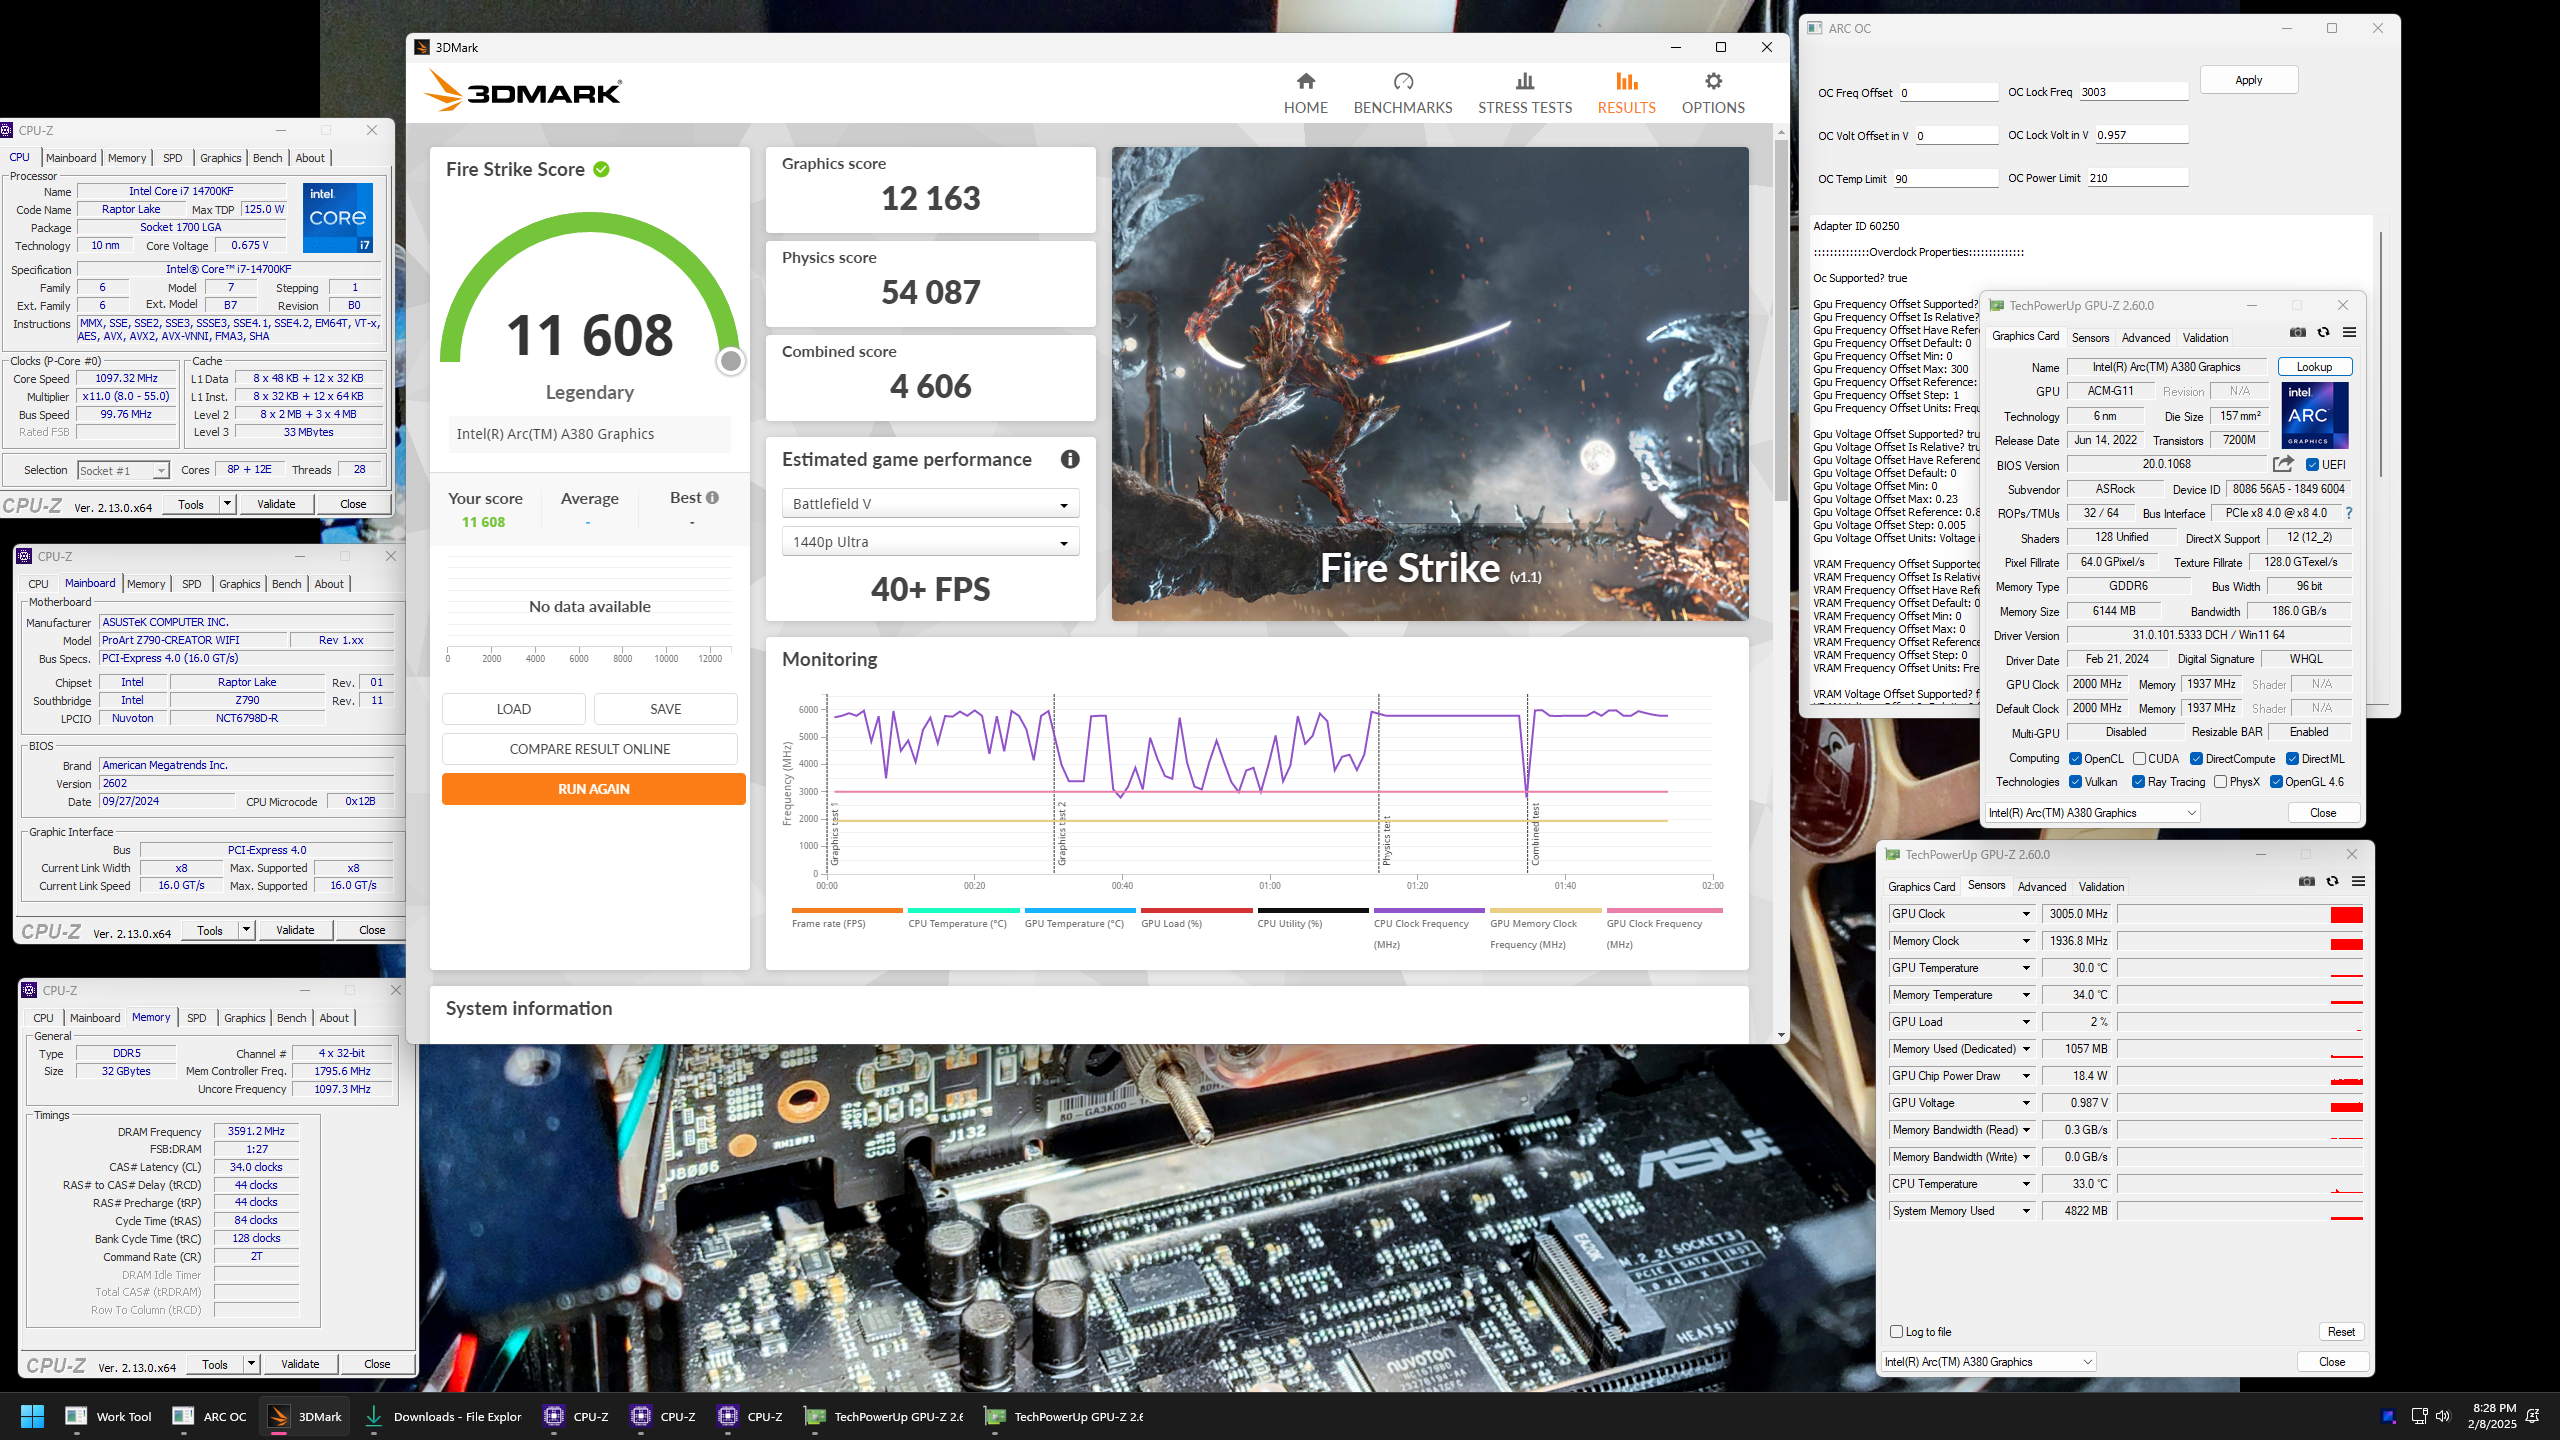Click CPU Clock Frequency purple legend color
Image resolution: width=2560 pixels, height=1440 pixels.
pyautogui.click(x=1429, y=910)
